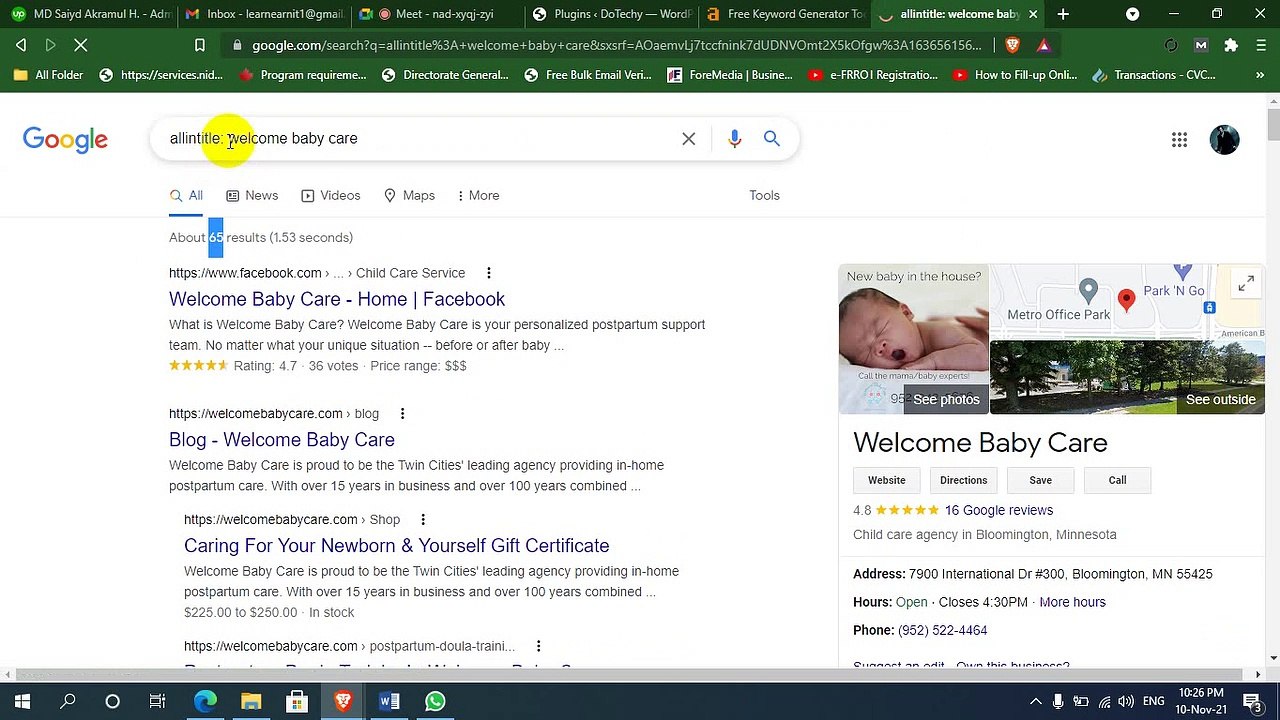Screen dimensions: 1280x720
Task: Click the browser address bar URL
Action: pos(616,45)
